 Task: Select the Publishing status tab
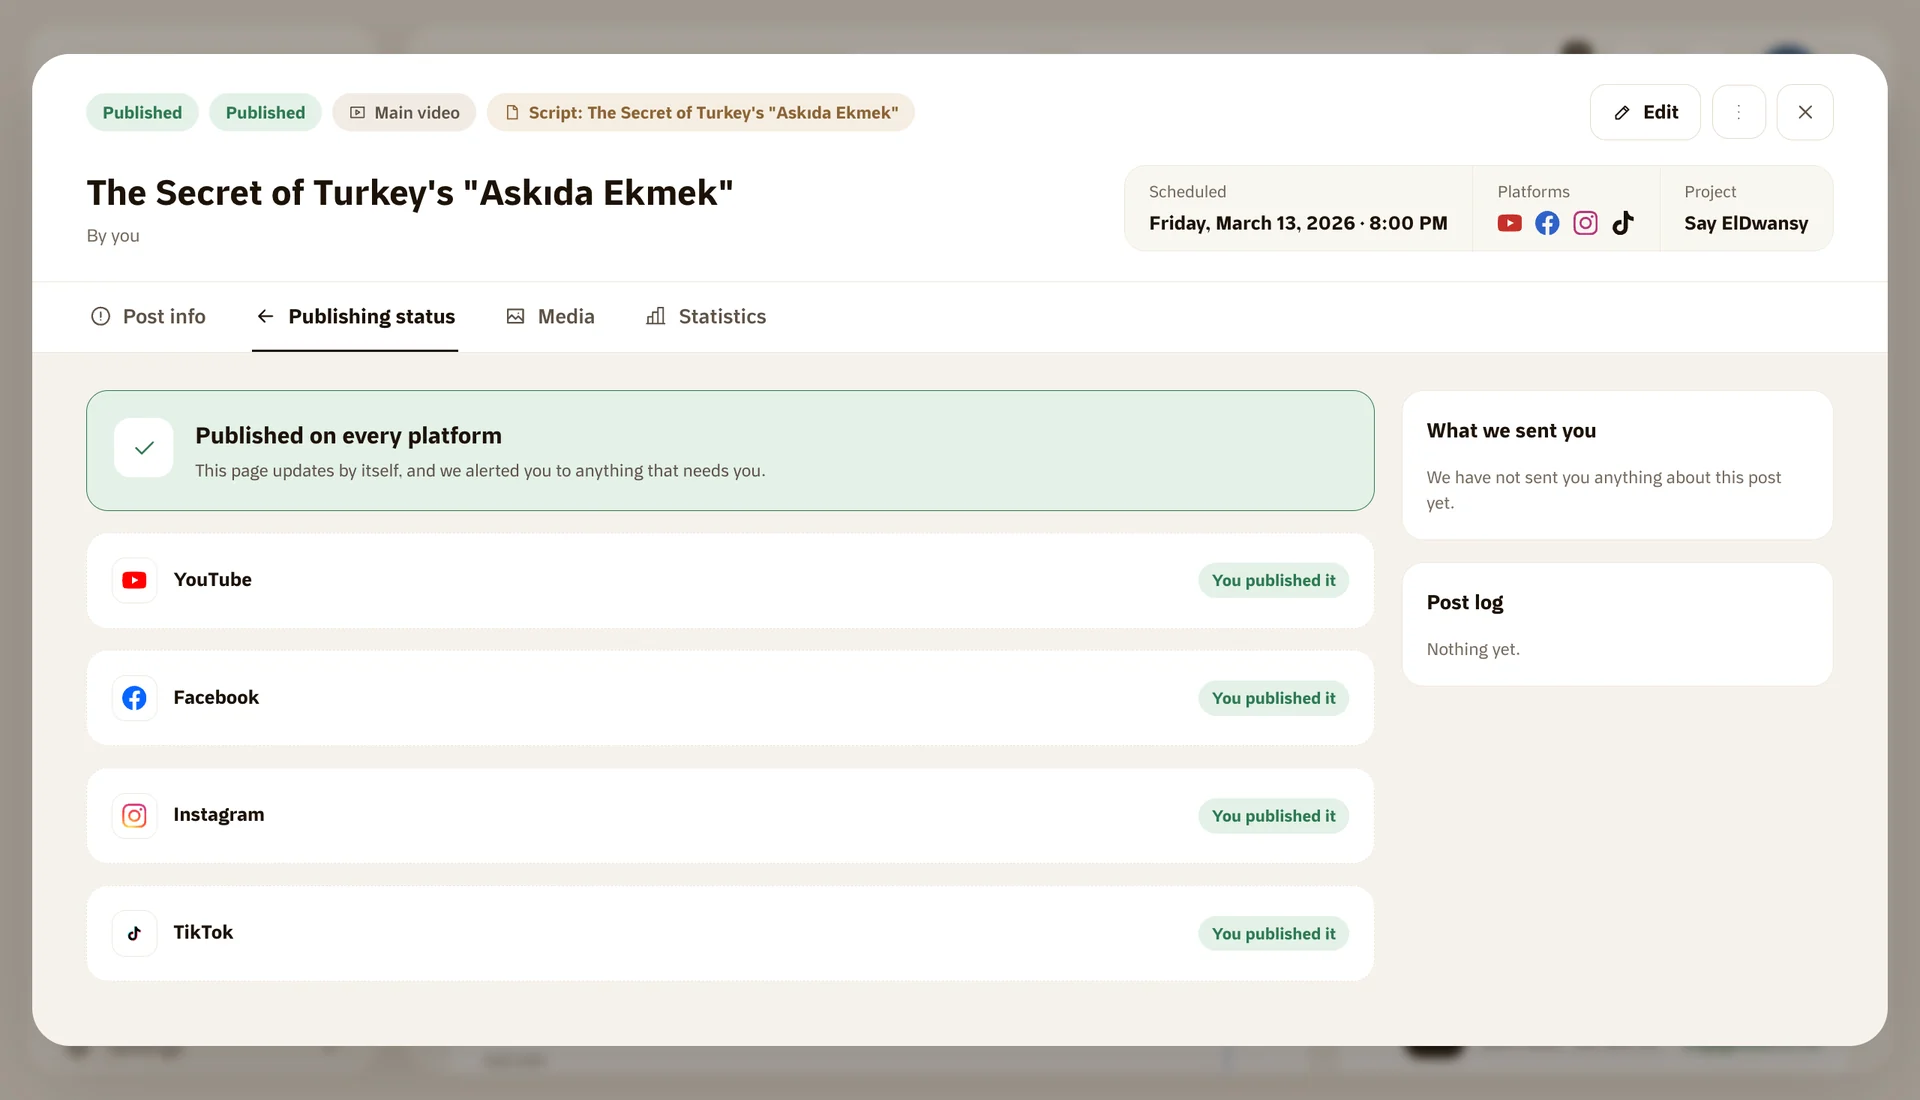click(355, 316)
